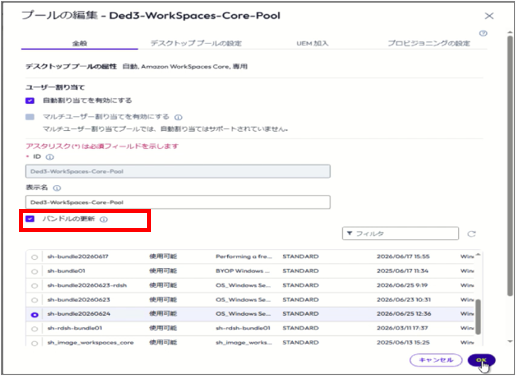The width and height of the screenshot is (517, 377).
Task: Refresh the bundle list with the reload icon
Action: tap(471, 234)
